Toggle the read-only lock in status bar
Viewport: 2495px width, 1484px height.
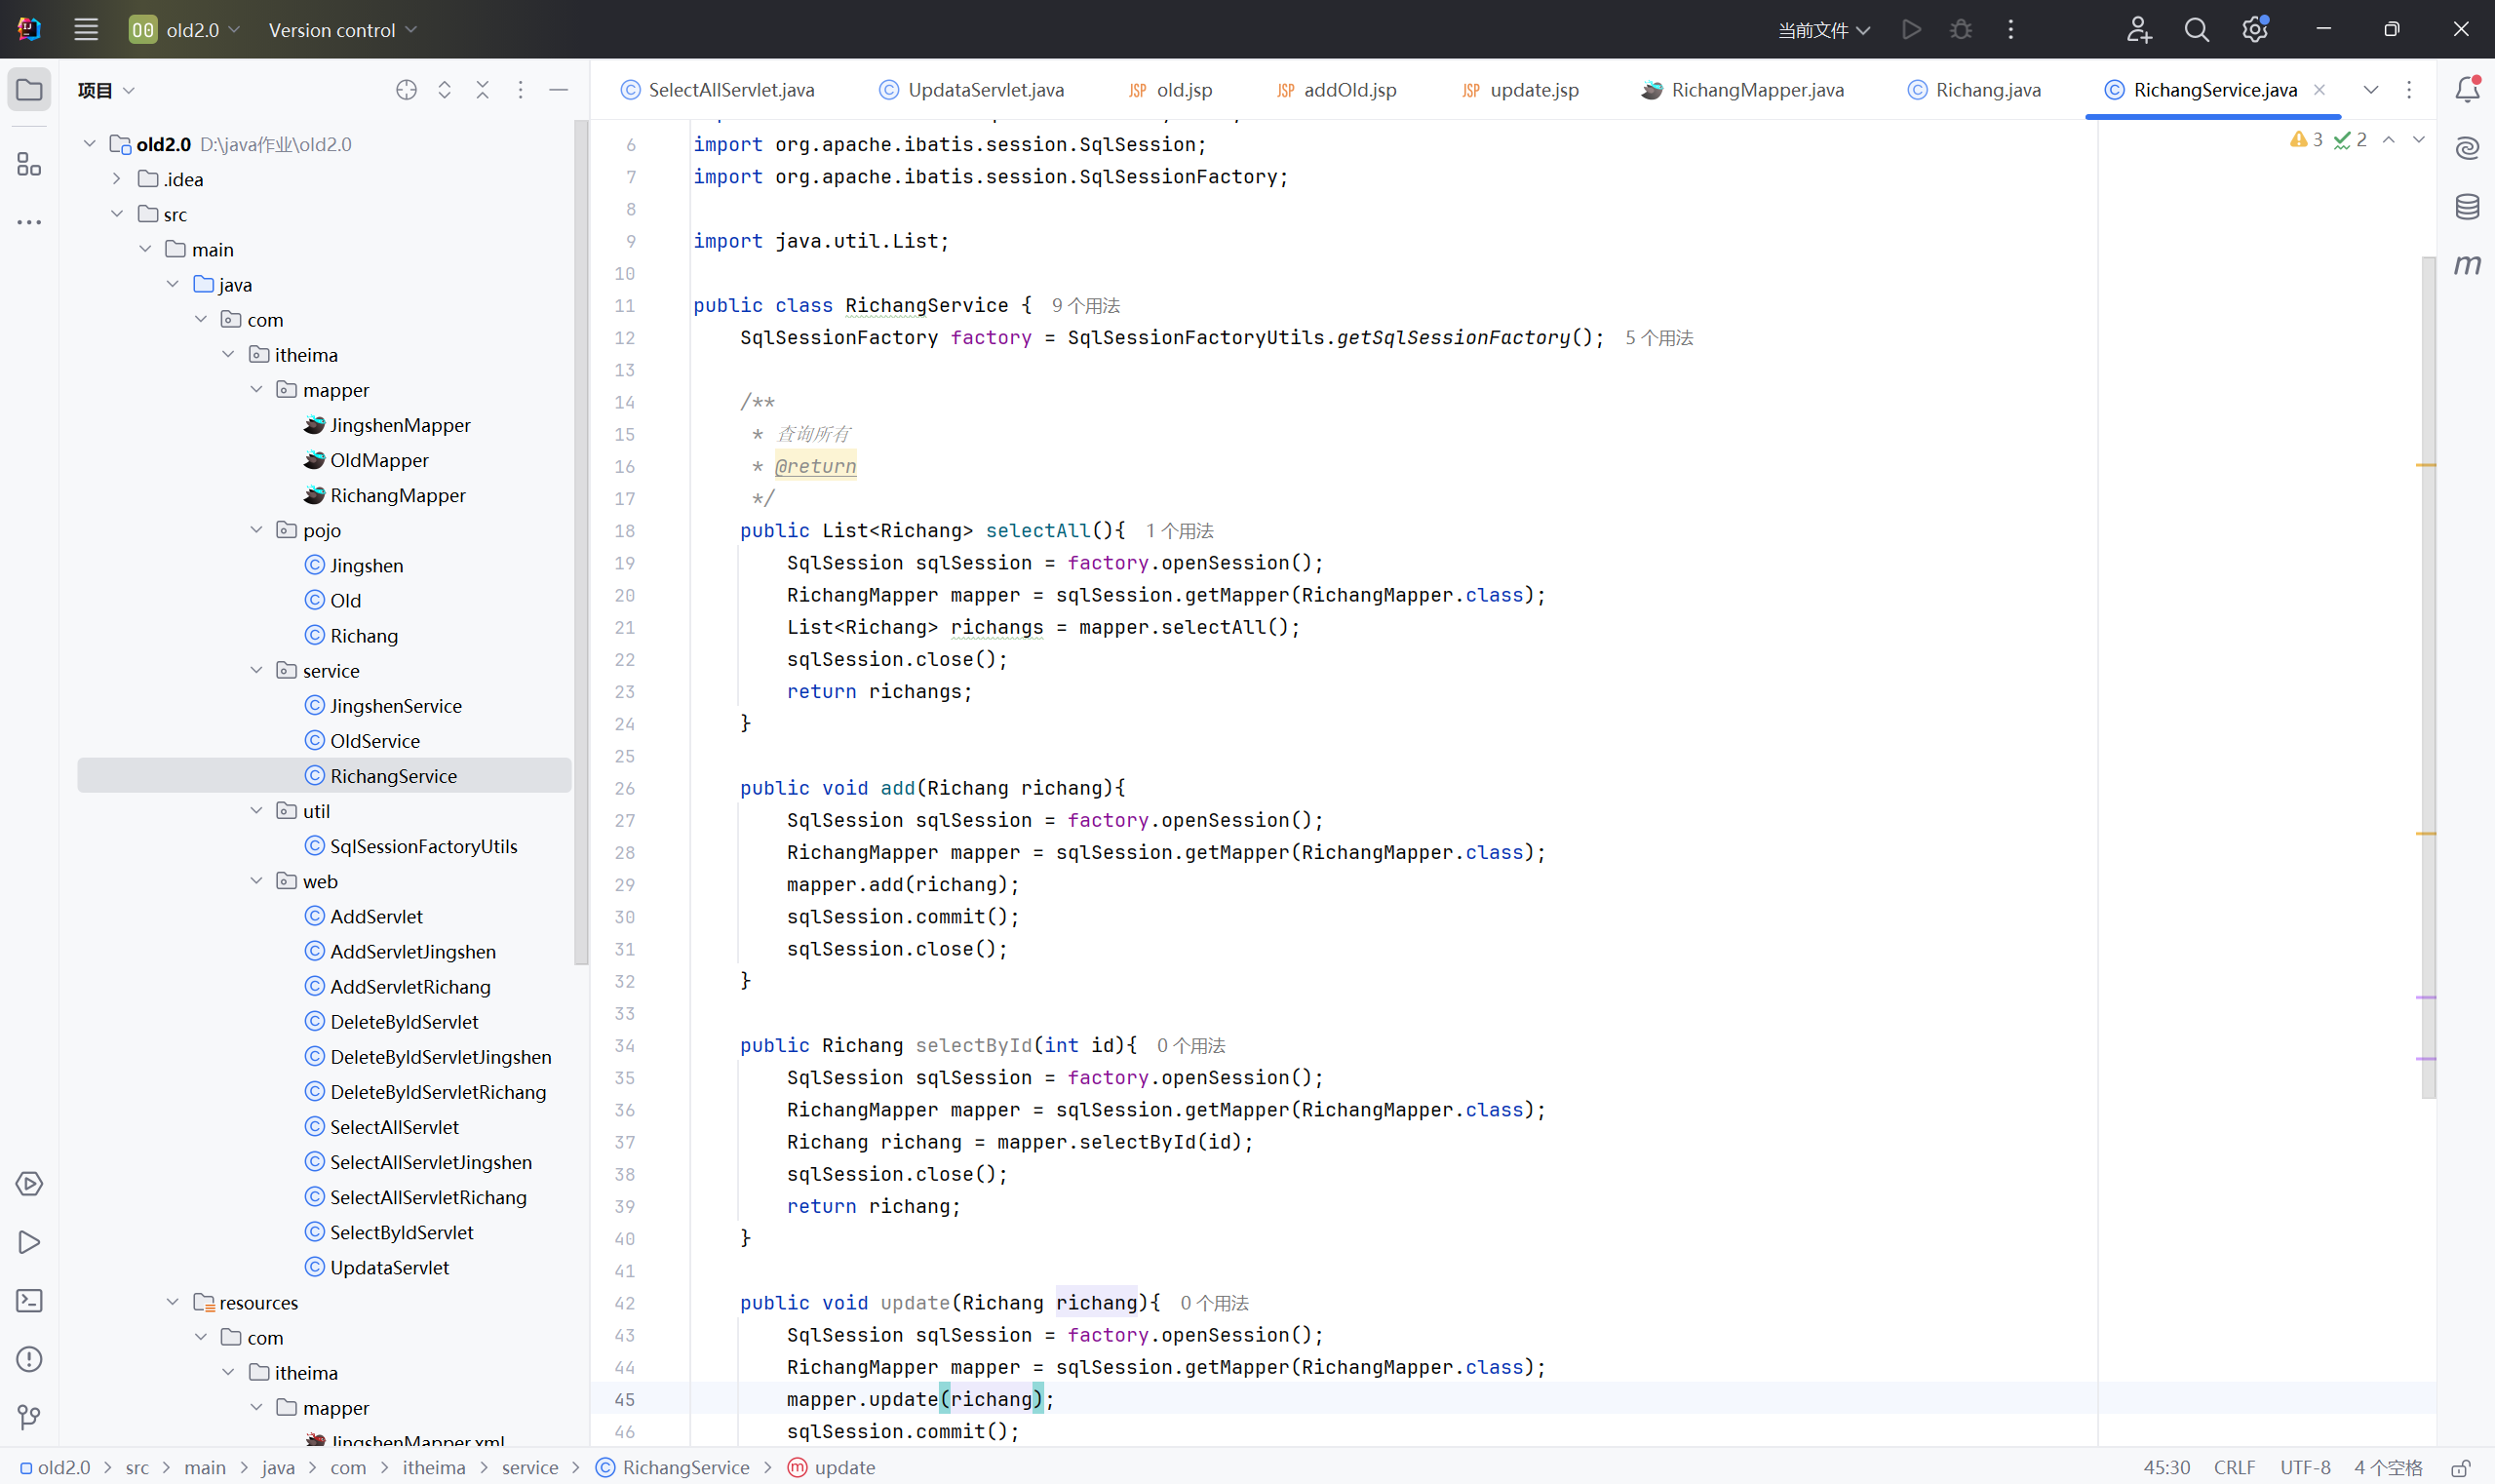click(x=2460, y=1467)
